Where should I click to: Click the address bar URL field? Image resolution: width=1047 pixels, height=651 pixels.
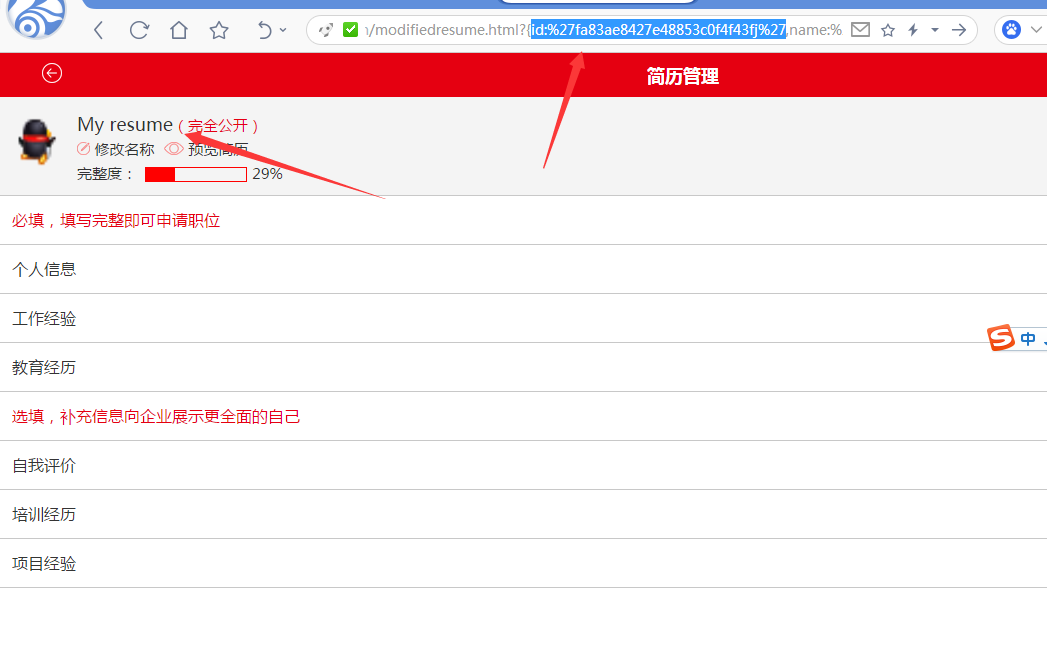[603, 30]
